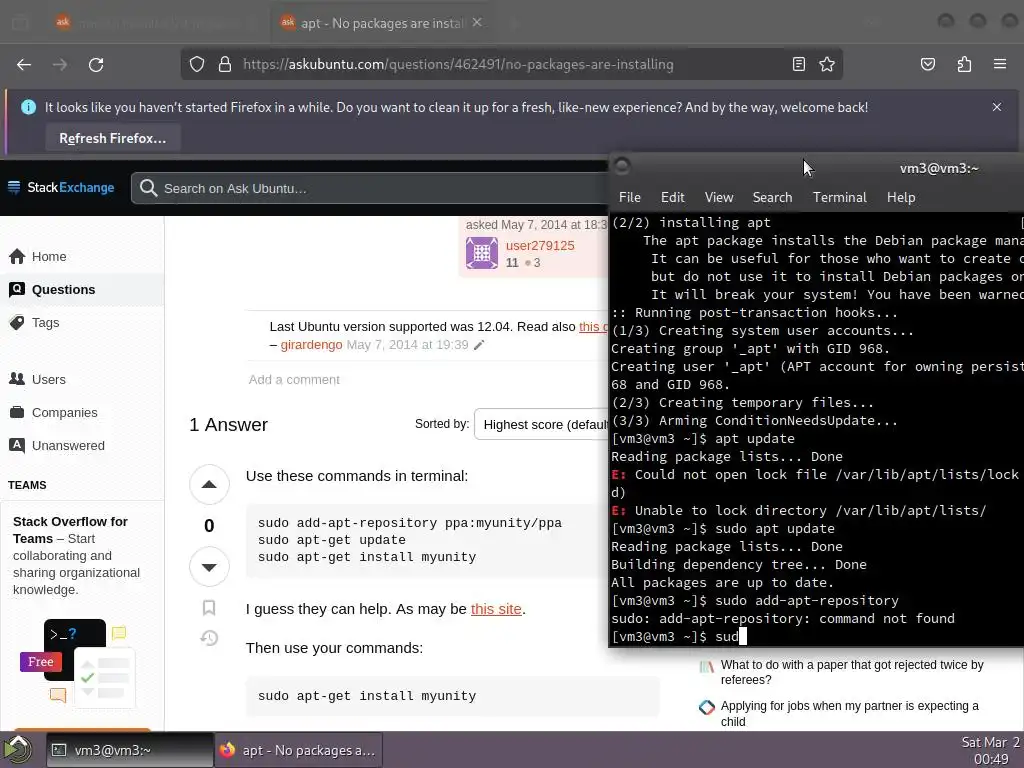Show answer activity history icon
The height and width of the screenshot is (768, 1024).
209,638
